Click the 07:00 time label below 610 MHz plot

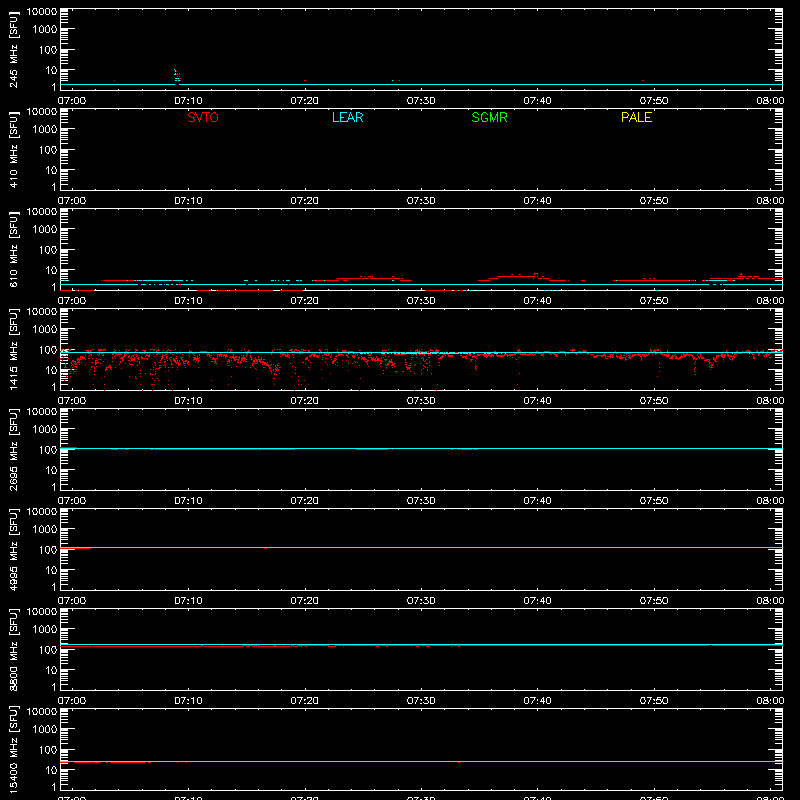click(72, 301)
